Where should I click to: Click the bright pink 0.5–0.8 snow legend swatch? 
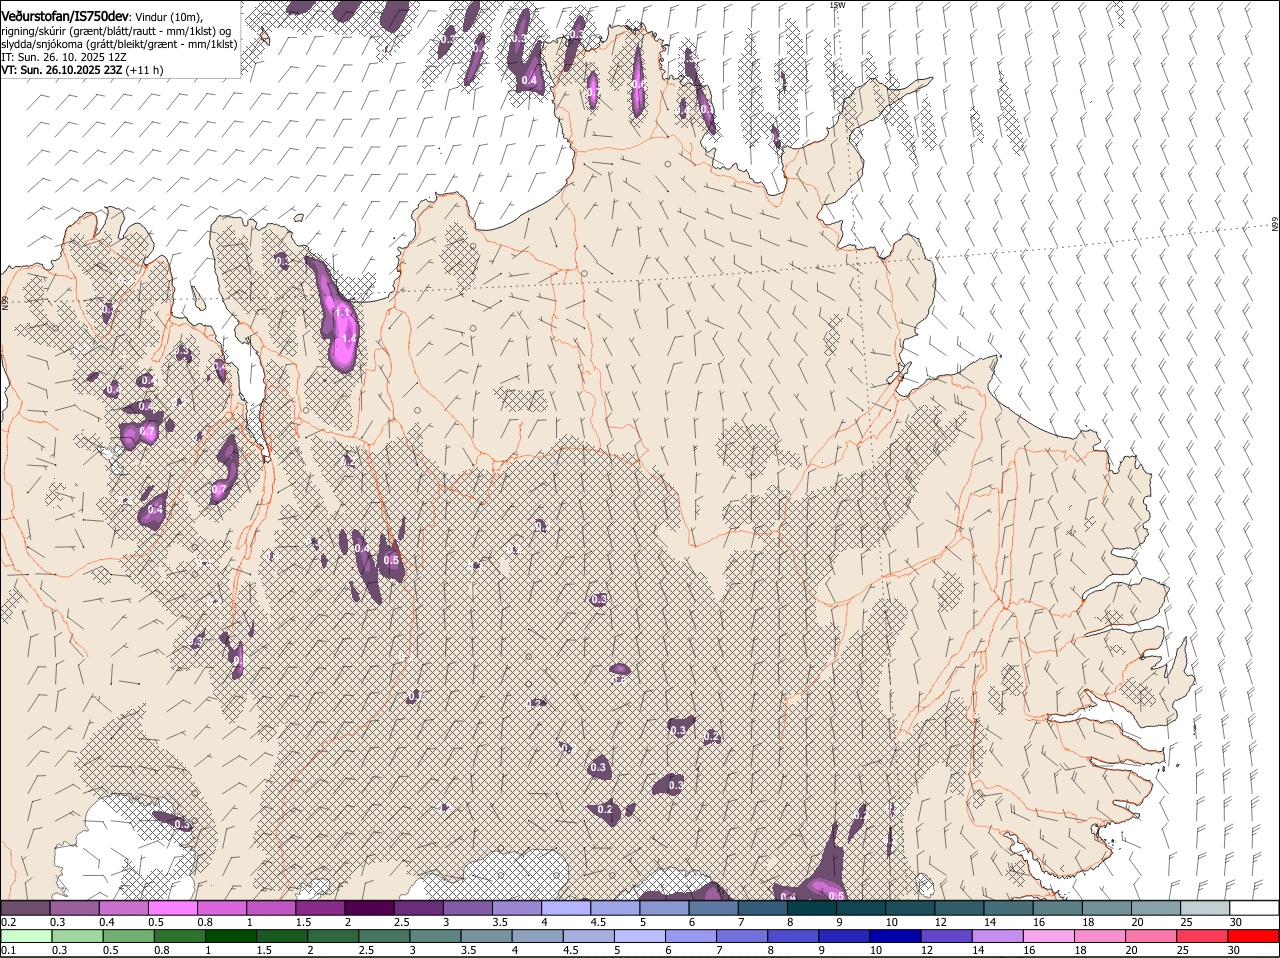pyautogui.click(x=173, y=907)
